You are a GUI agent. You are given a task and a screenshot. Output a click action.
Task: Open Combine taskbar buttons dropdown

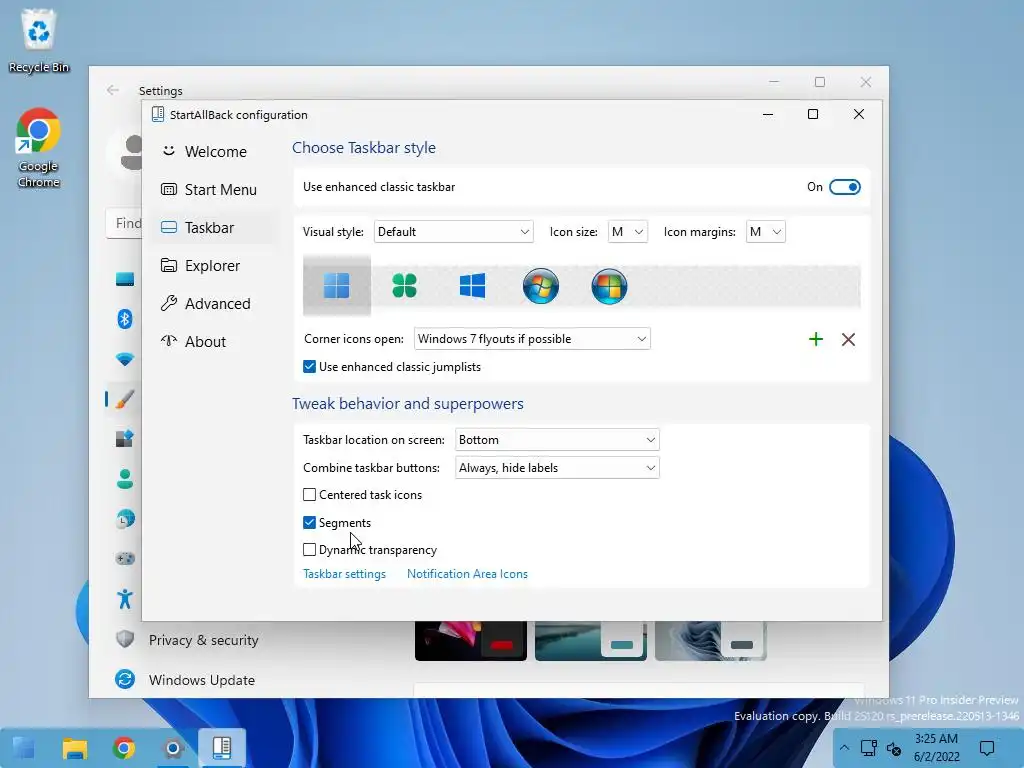point(557,468)
